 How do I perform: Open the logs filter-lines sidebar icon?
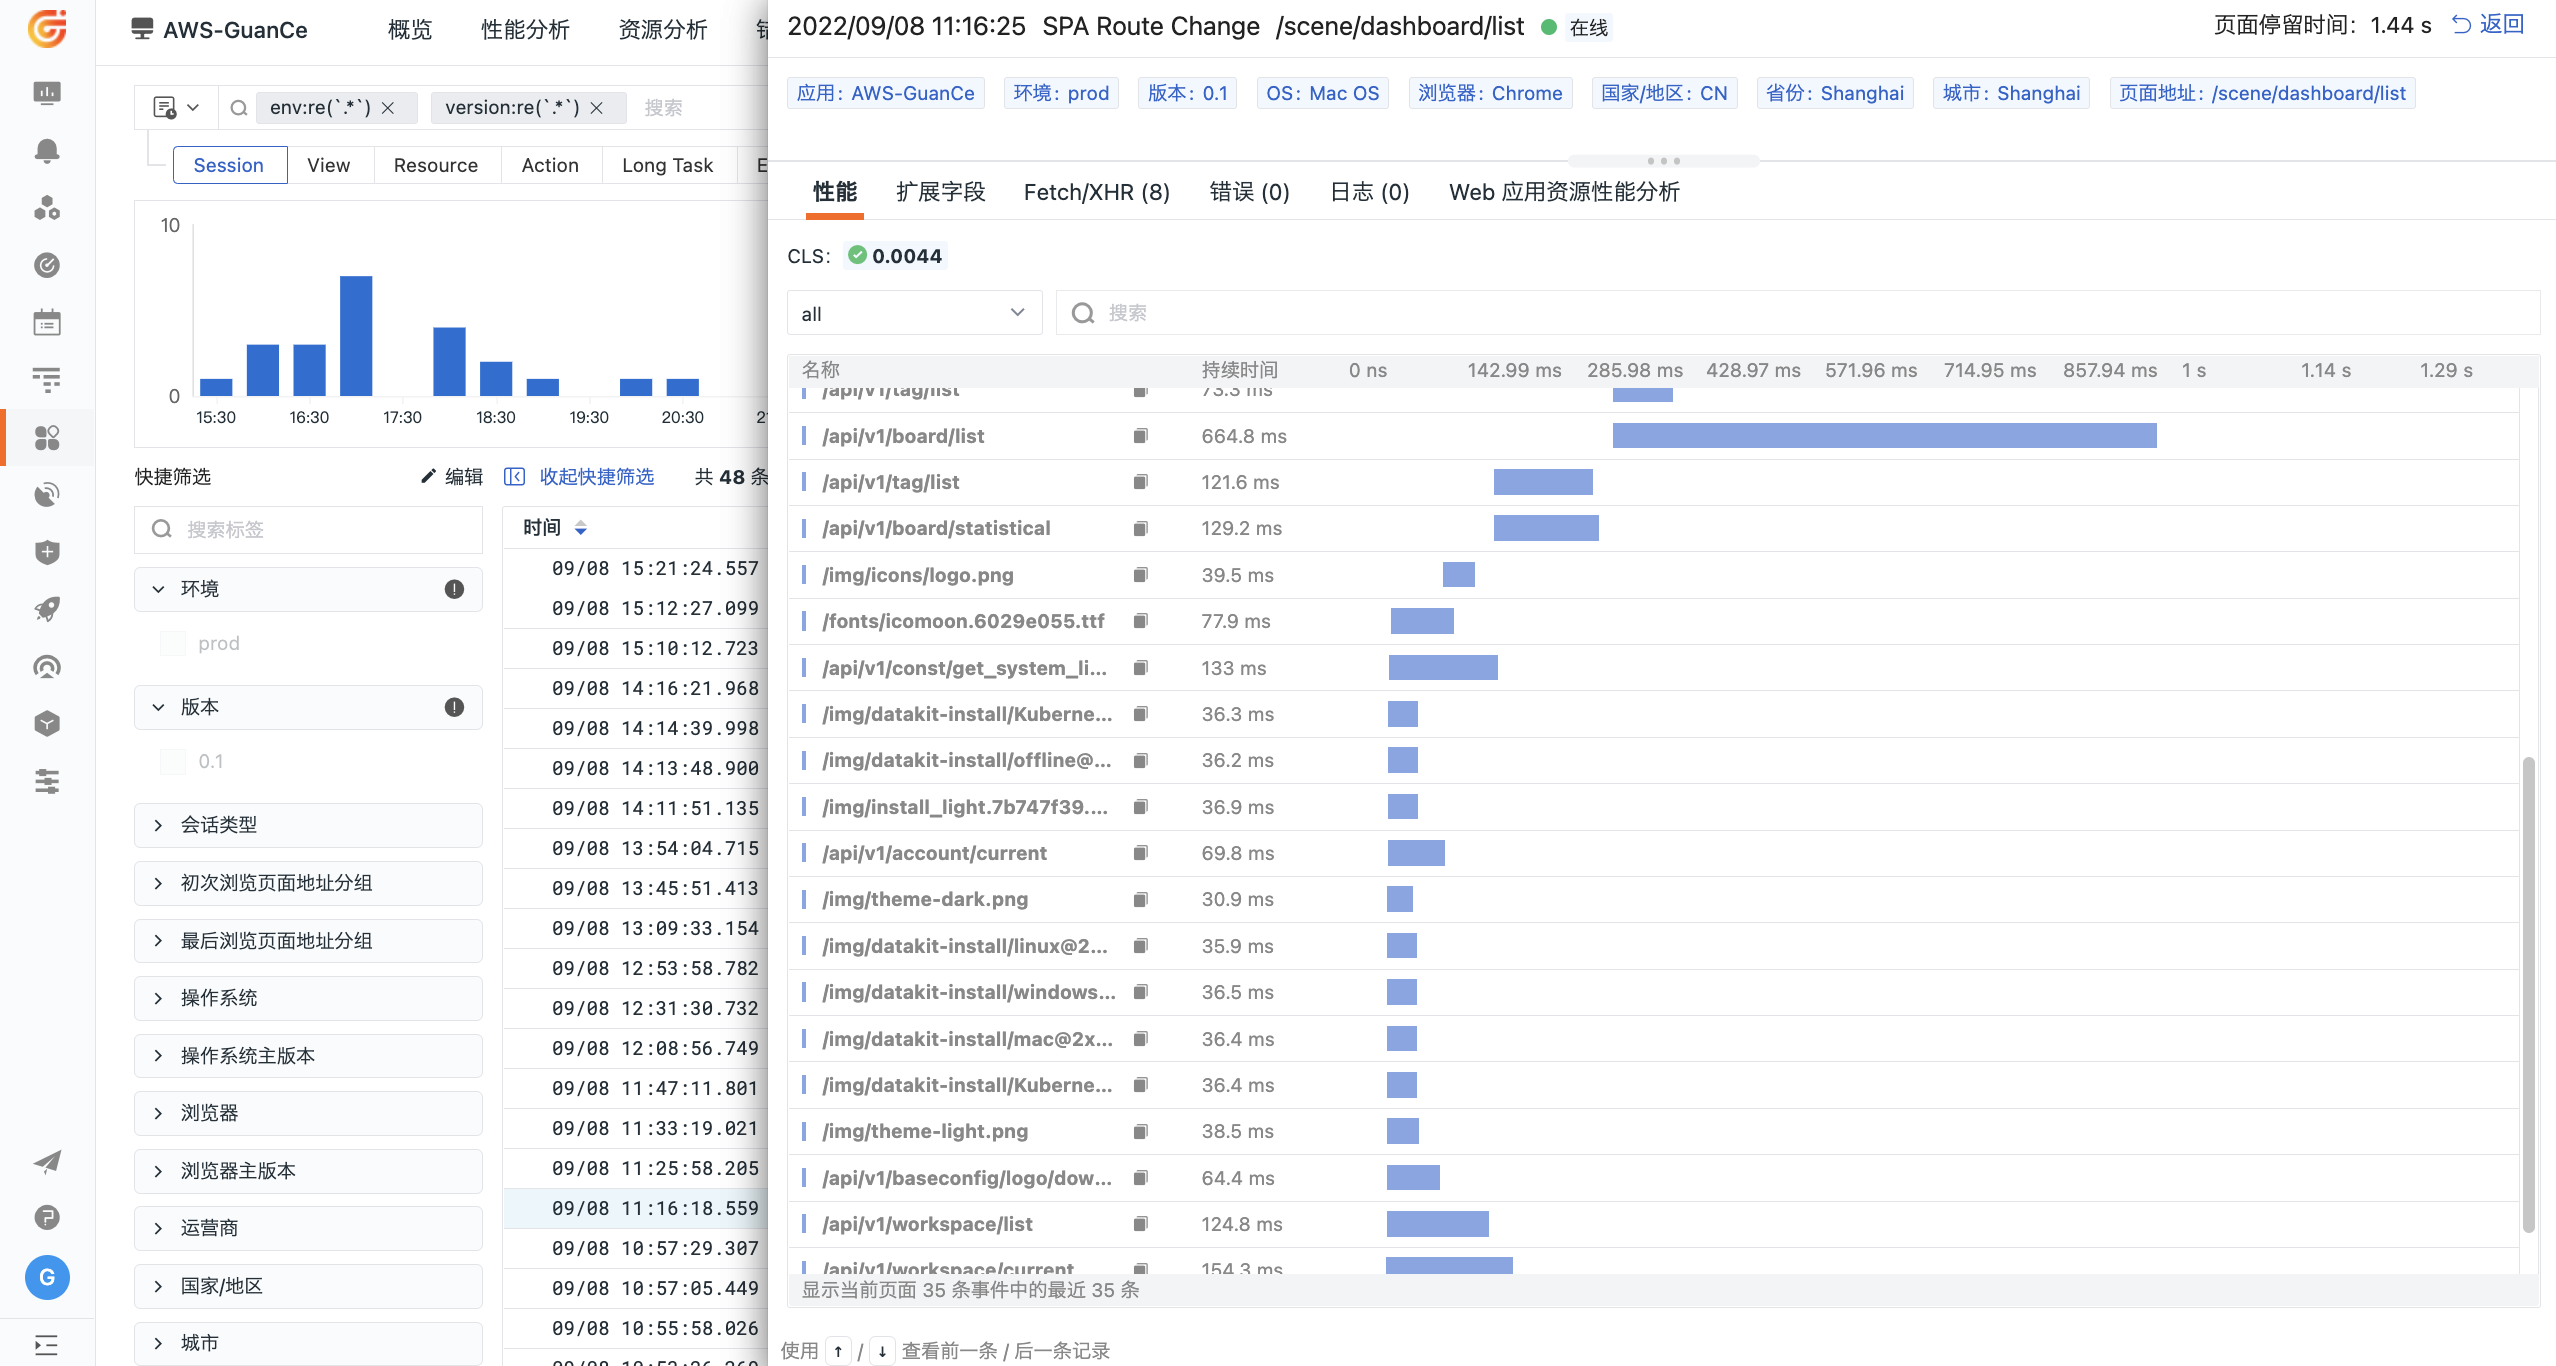(x=47, y=380)
